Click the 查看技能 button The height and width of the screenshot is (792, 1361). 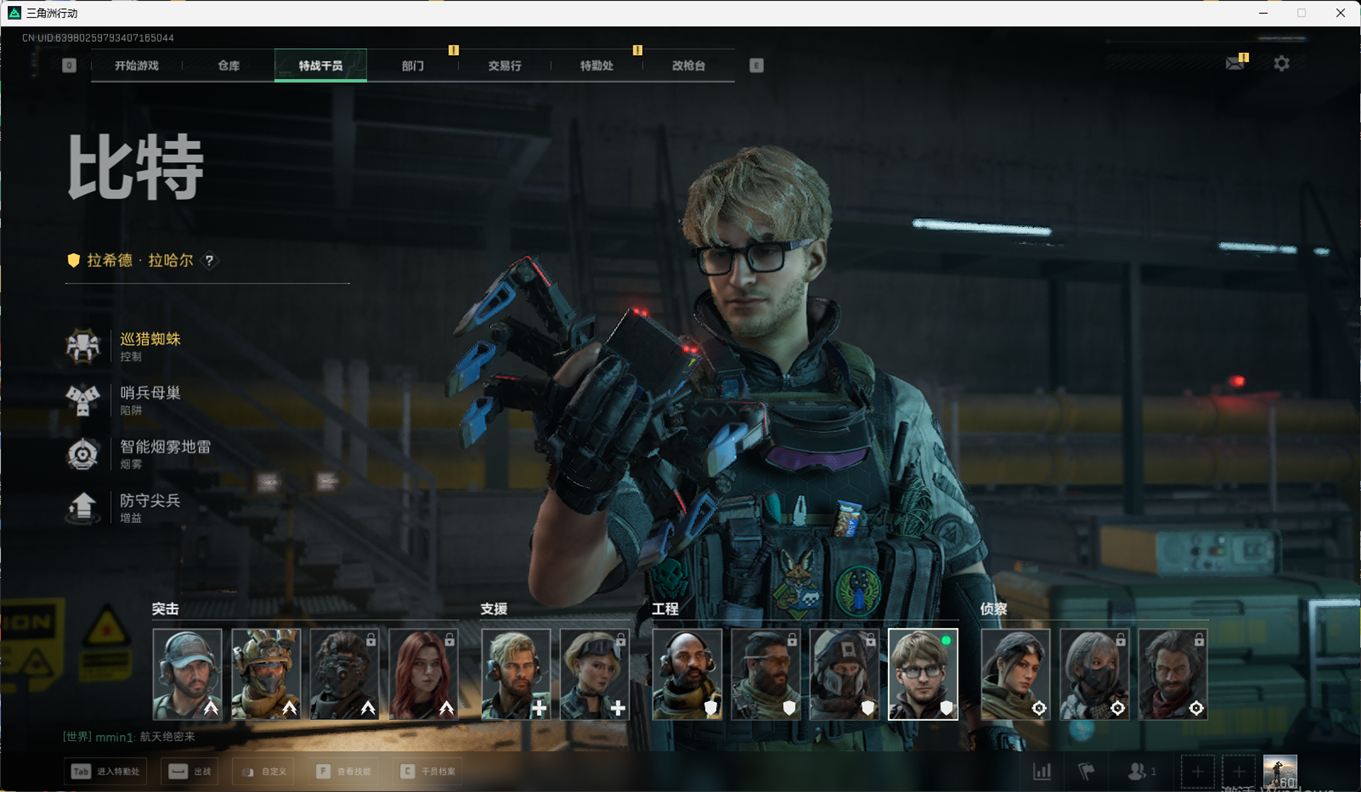coord(344,771)
